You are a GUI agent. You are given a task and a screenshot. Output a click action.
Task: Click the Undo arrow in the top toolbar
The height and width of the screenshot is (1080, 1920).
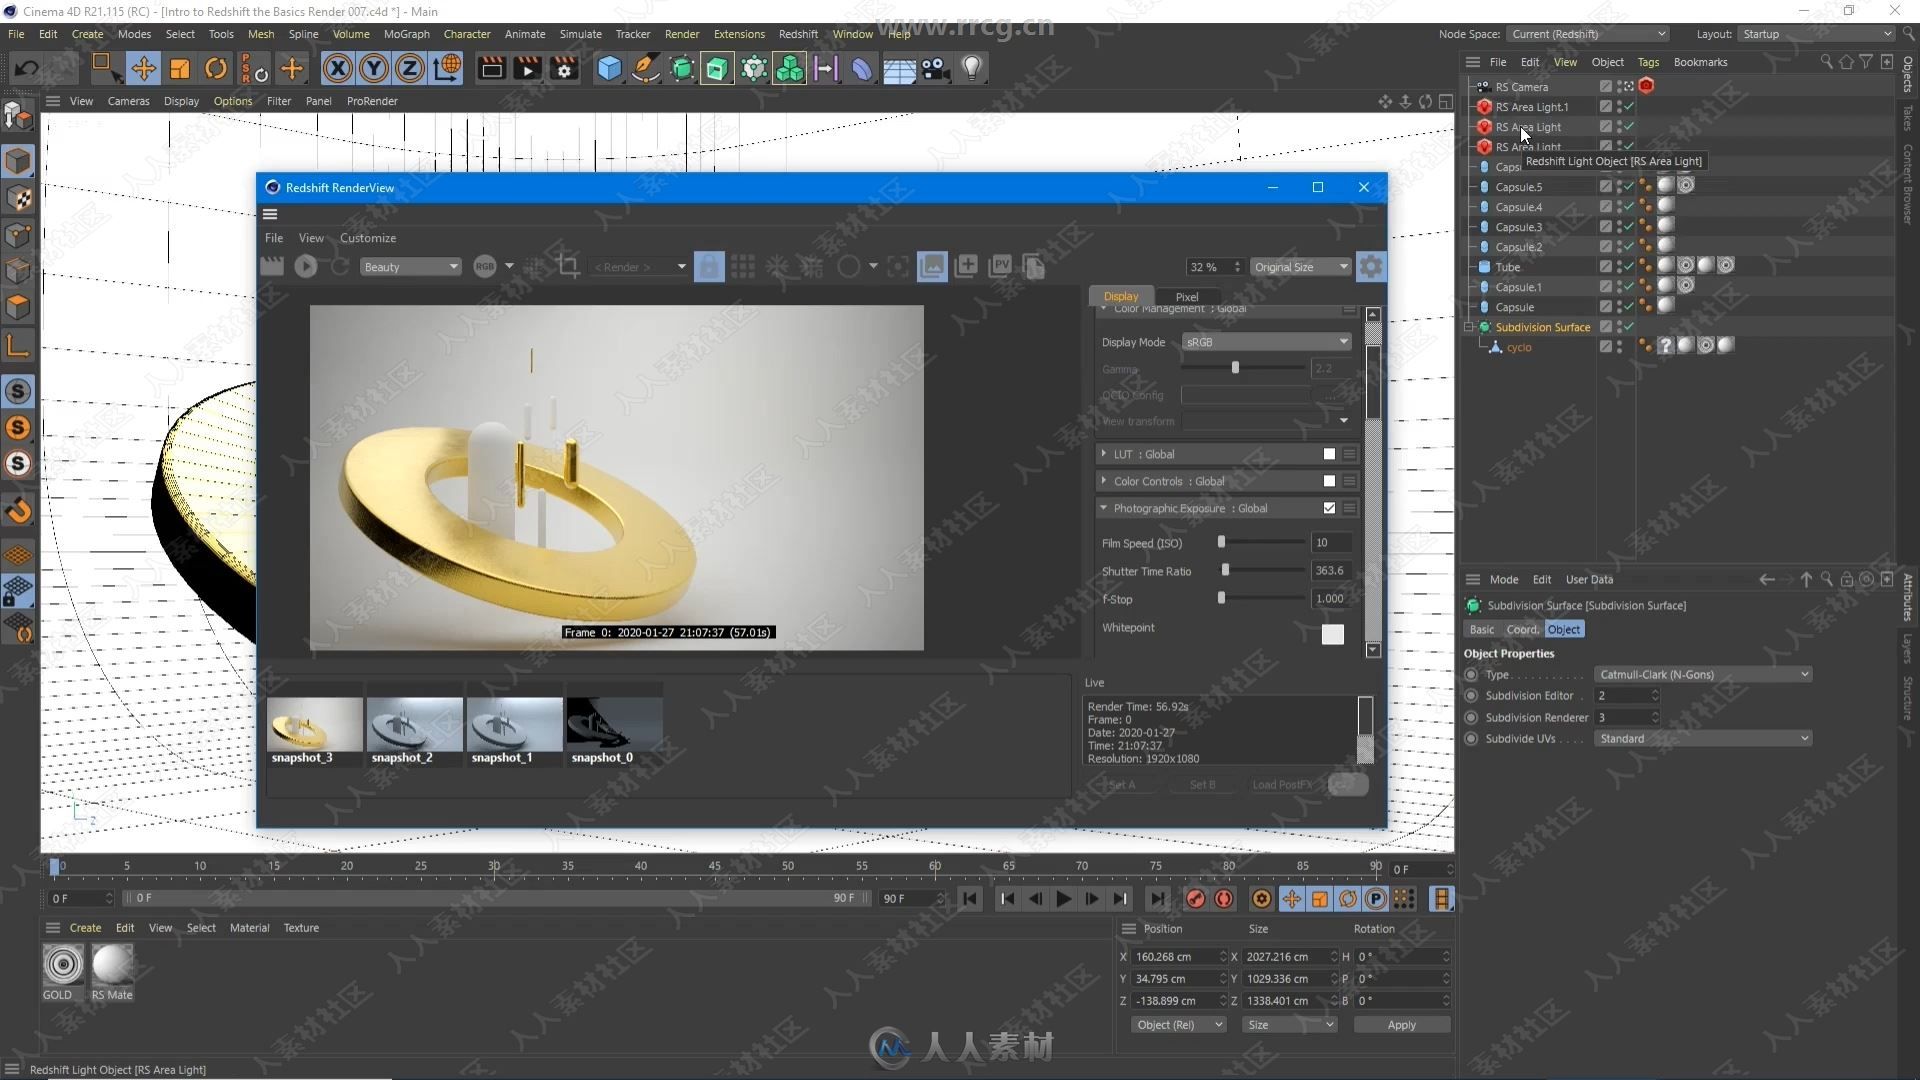point(27,68)
